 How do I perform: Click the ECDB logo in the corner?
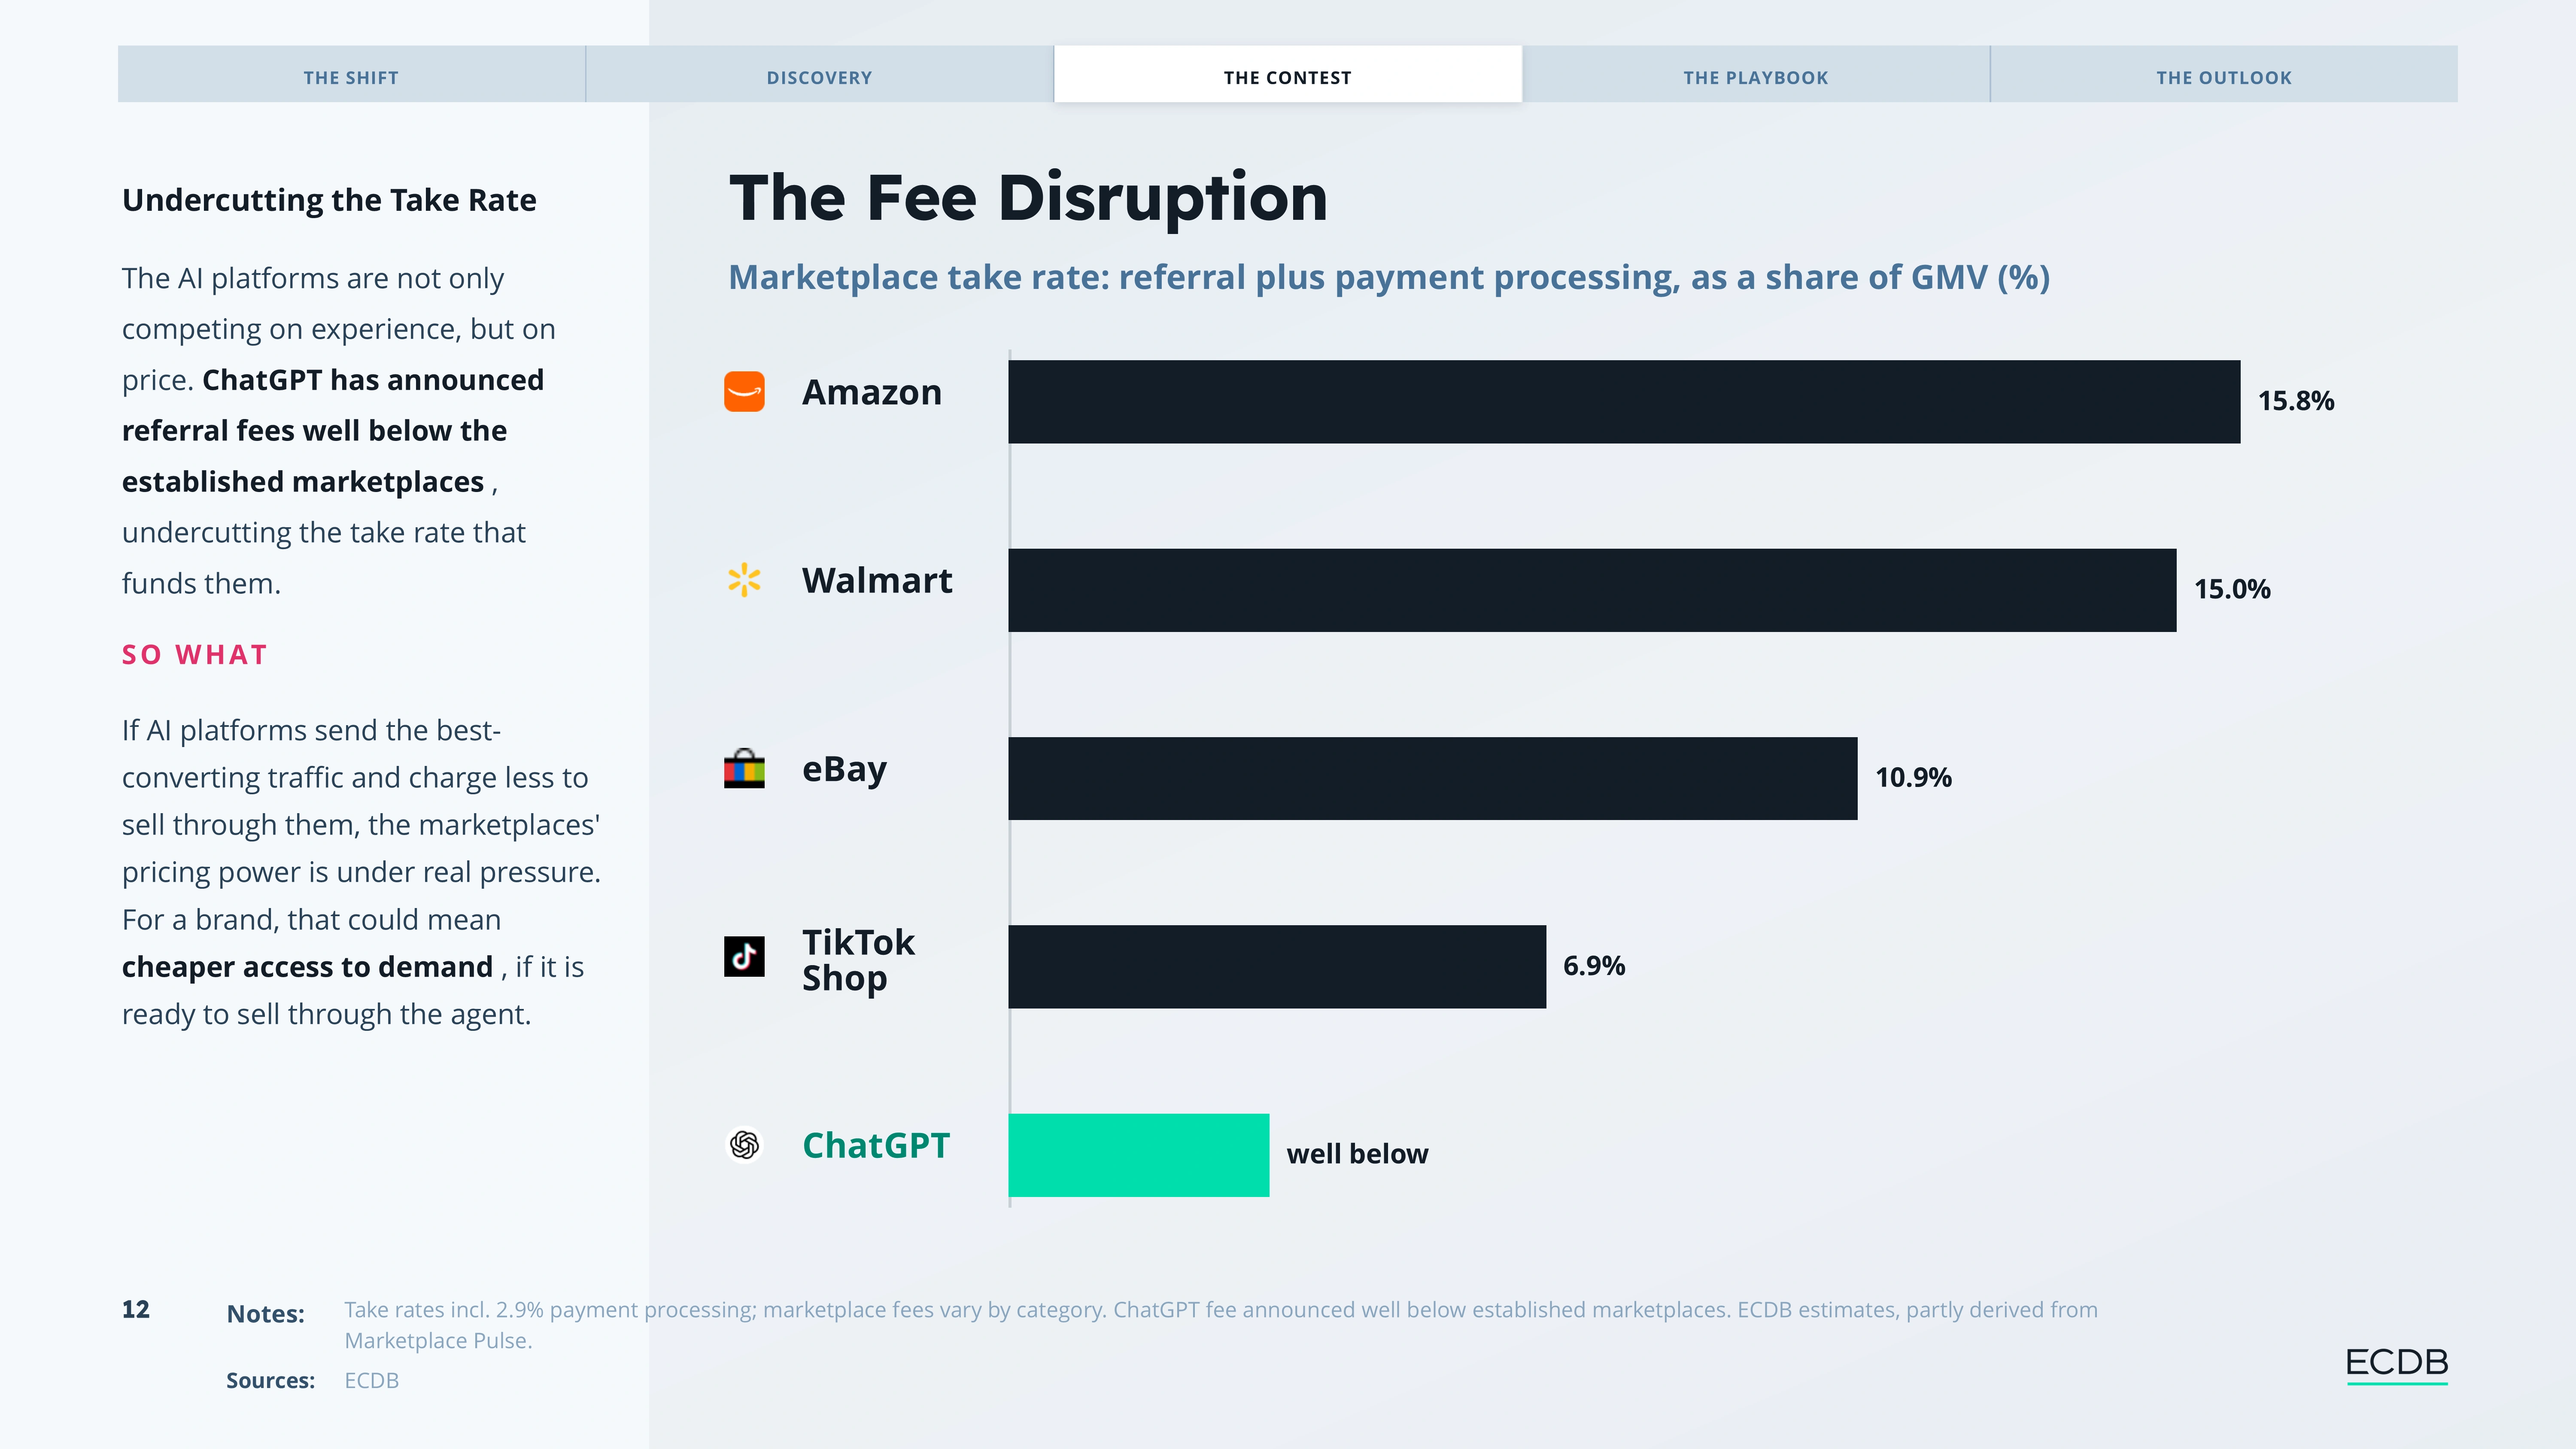pos(2397,1364)
